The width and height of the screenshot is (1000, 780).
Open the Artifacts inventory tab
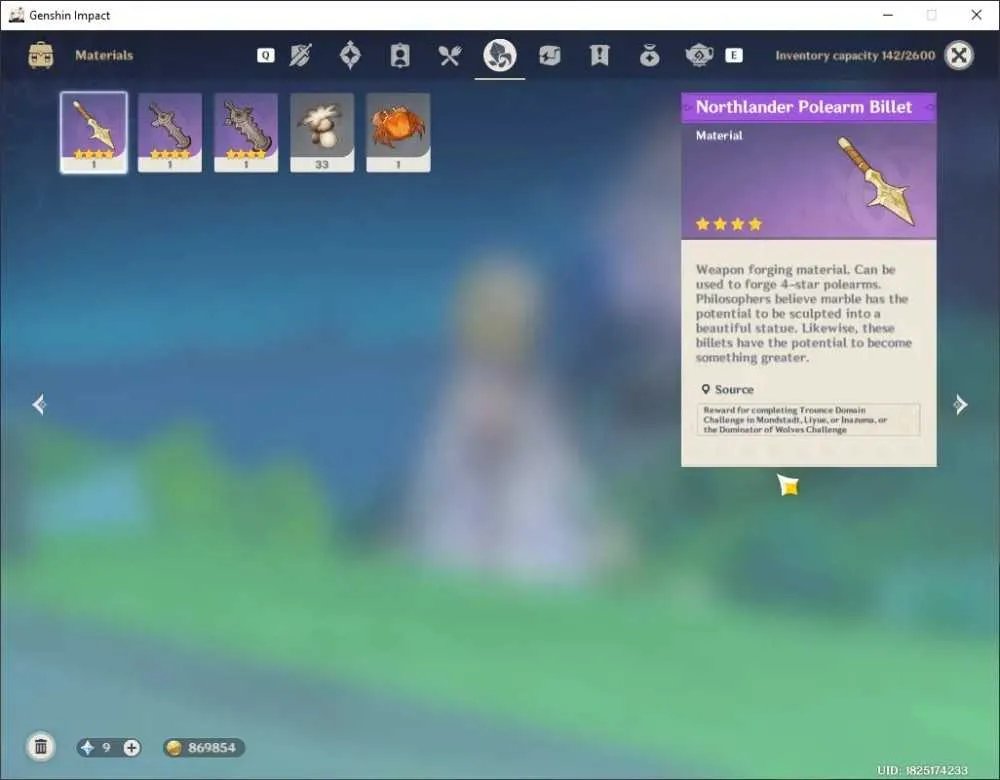click(x=350, y=55)
